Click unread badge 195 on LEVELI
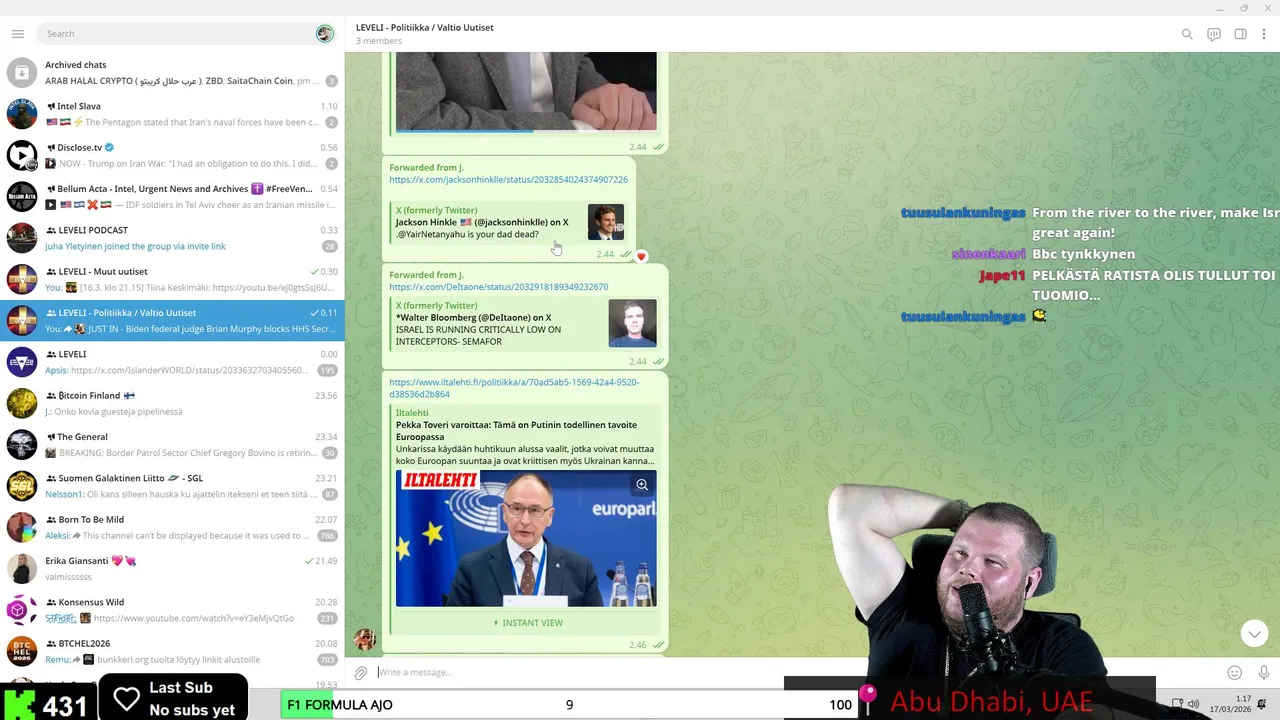This screenshot has width=1280, height=720. [327, 370]
